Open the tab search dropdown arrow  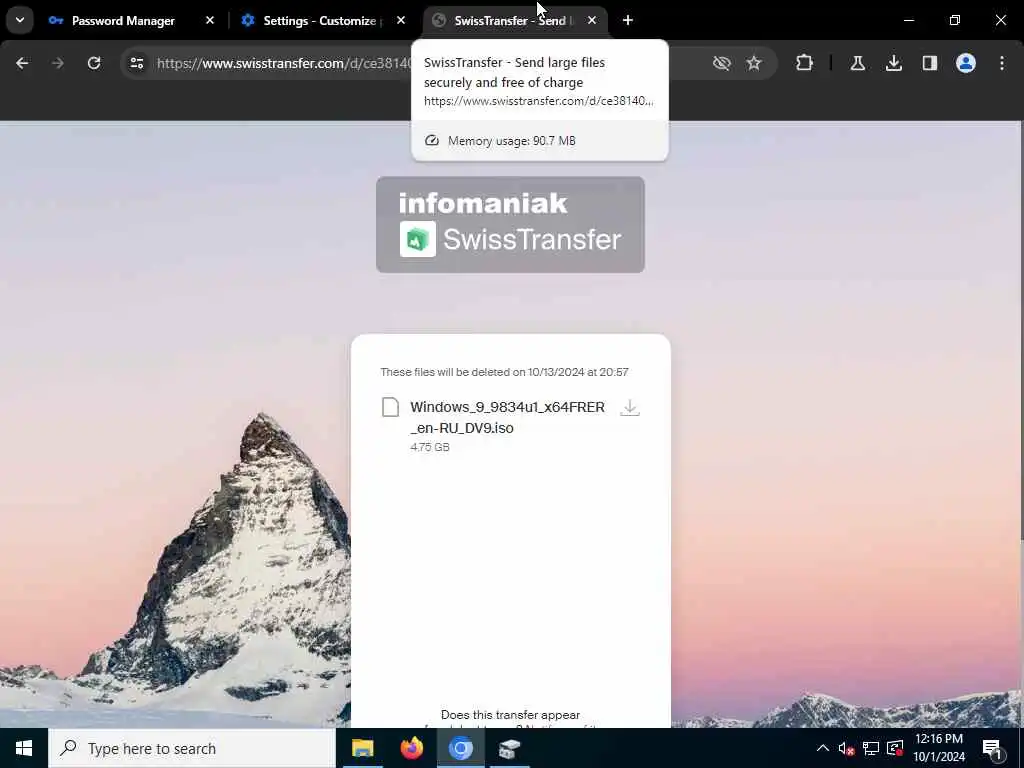[x=20, y=20]
